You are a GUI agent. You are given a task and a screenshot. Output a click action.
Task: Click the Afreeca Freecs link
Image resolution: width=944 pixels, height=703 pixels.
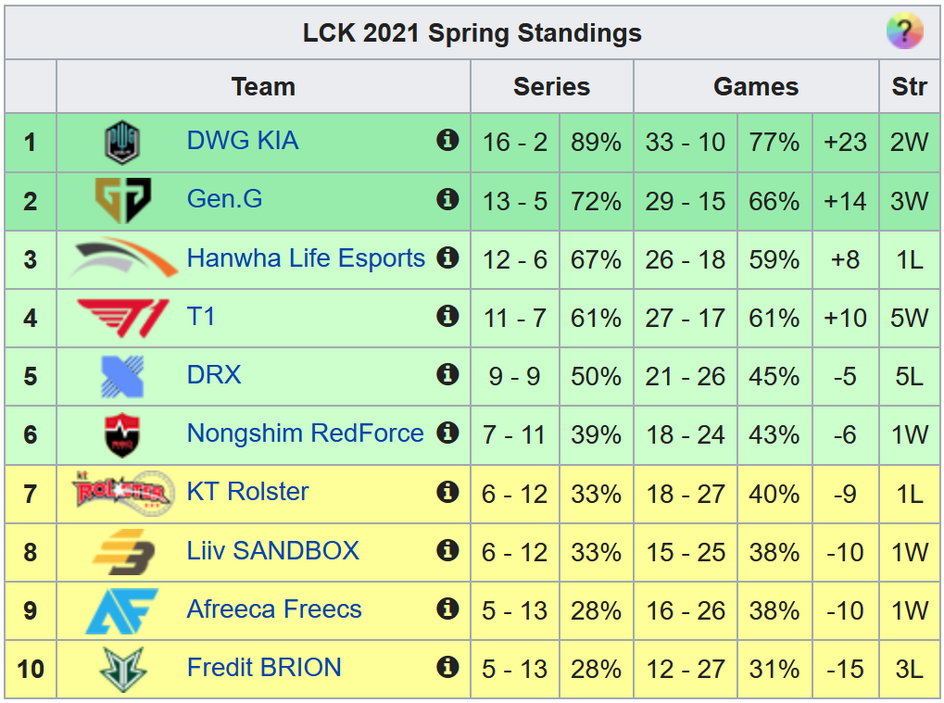pos(274,609)
